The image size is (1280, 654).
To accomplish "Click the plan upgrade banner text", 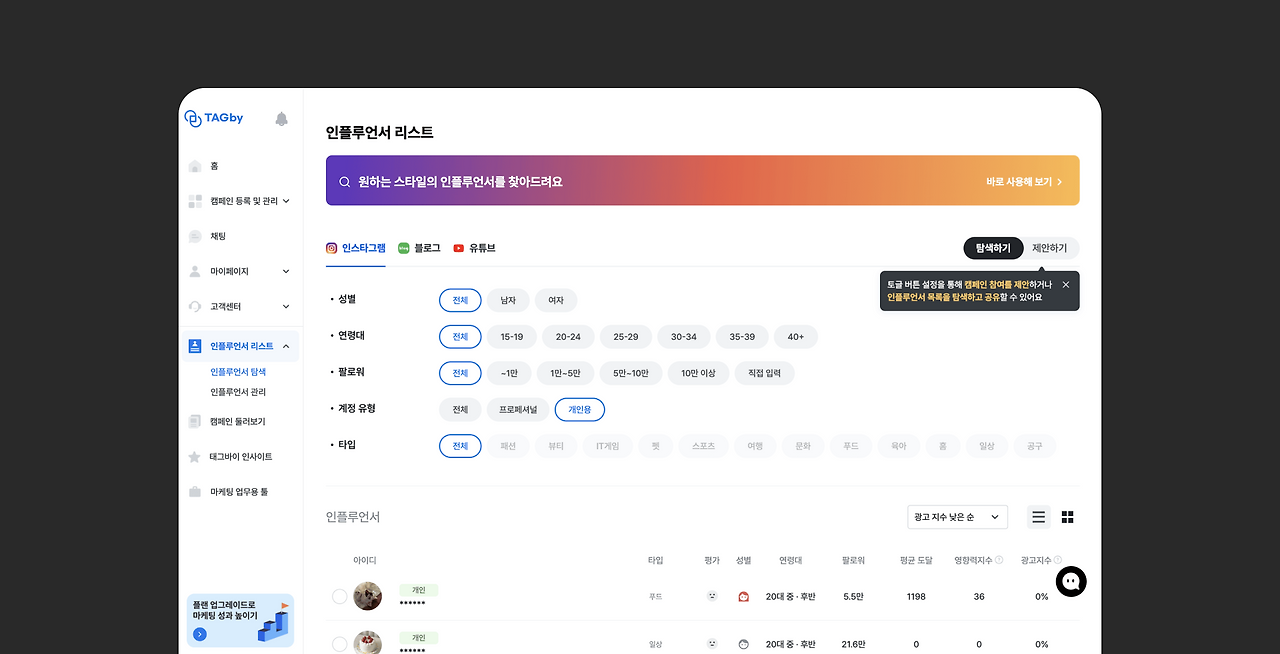I will coord(225,610).
